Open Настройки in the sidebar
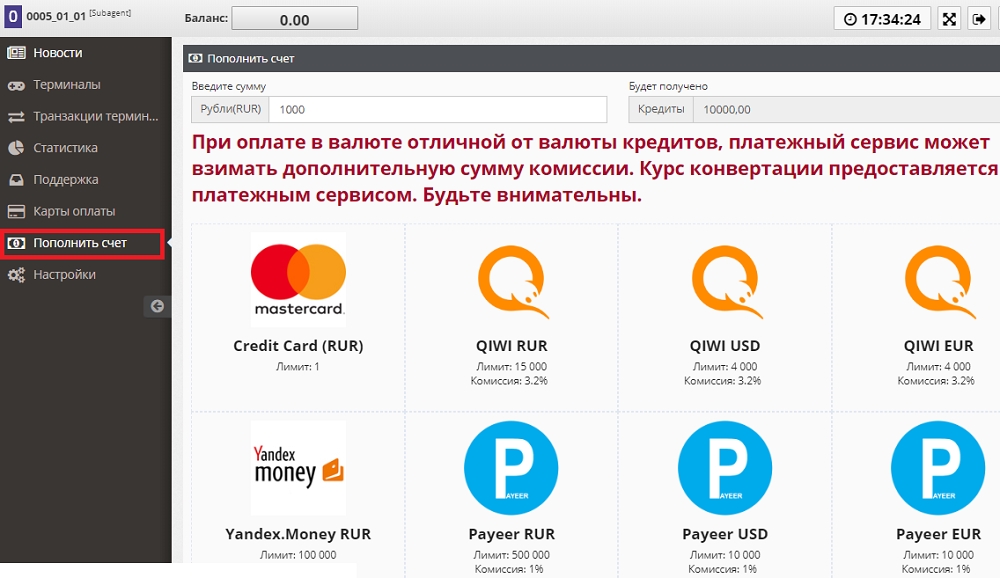The height and width of the screenshot is (578, 1000). point(64,274)
